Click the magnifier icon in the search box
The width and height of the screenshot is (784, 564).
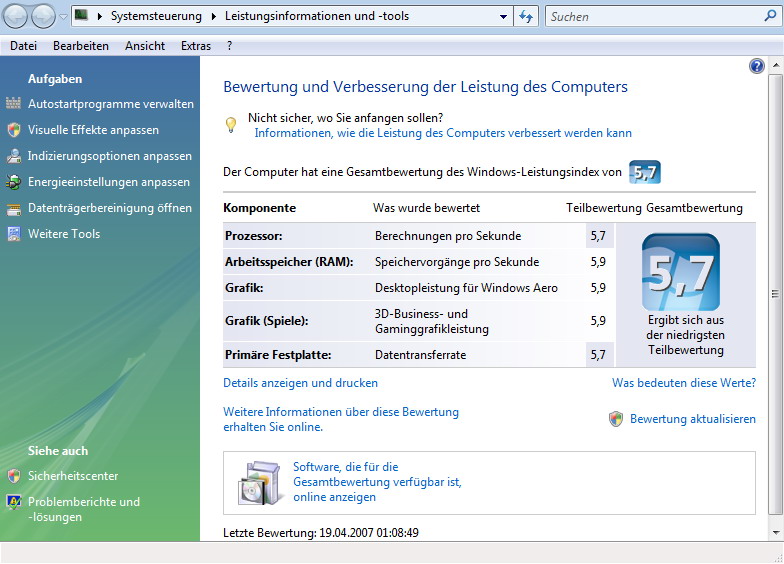[x=770, y=16]
